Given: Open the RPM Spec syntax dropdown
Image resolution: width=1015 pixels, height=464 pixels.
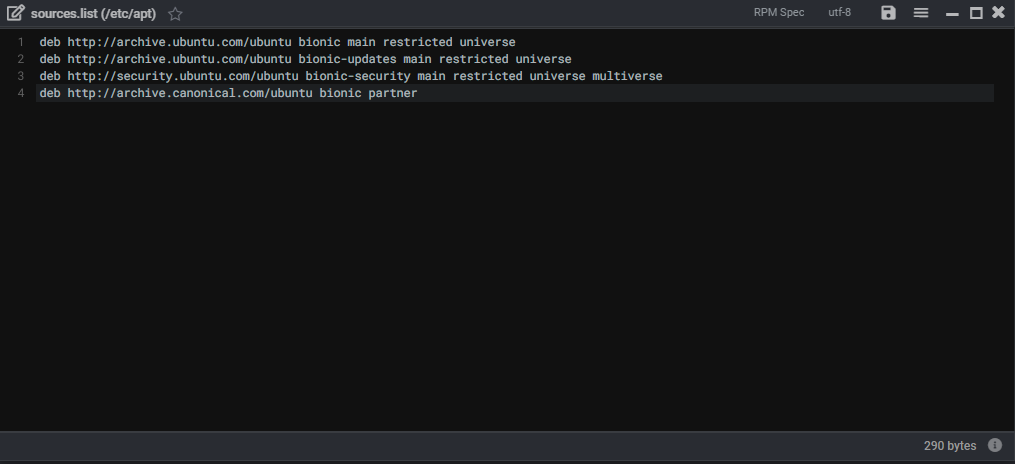Looking at the screenshot, I should 779,13.
